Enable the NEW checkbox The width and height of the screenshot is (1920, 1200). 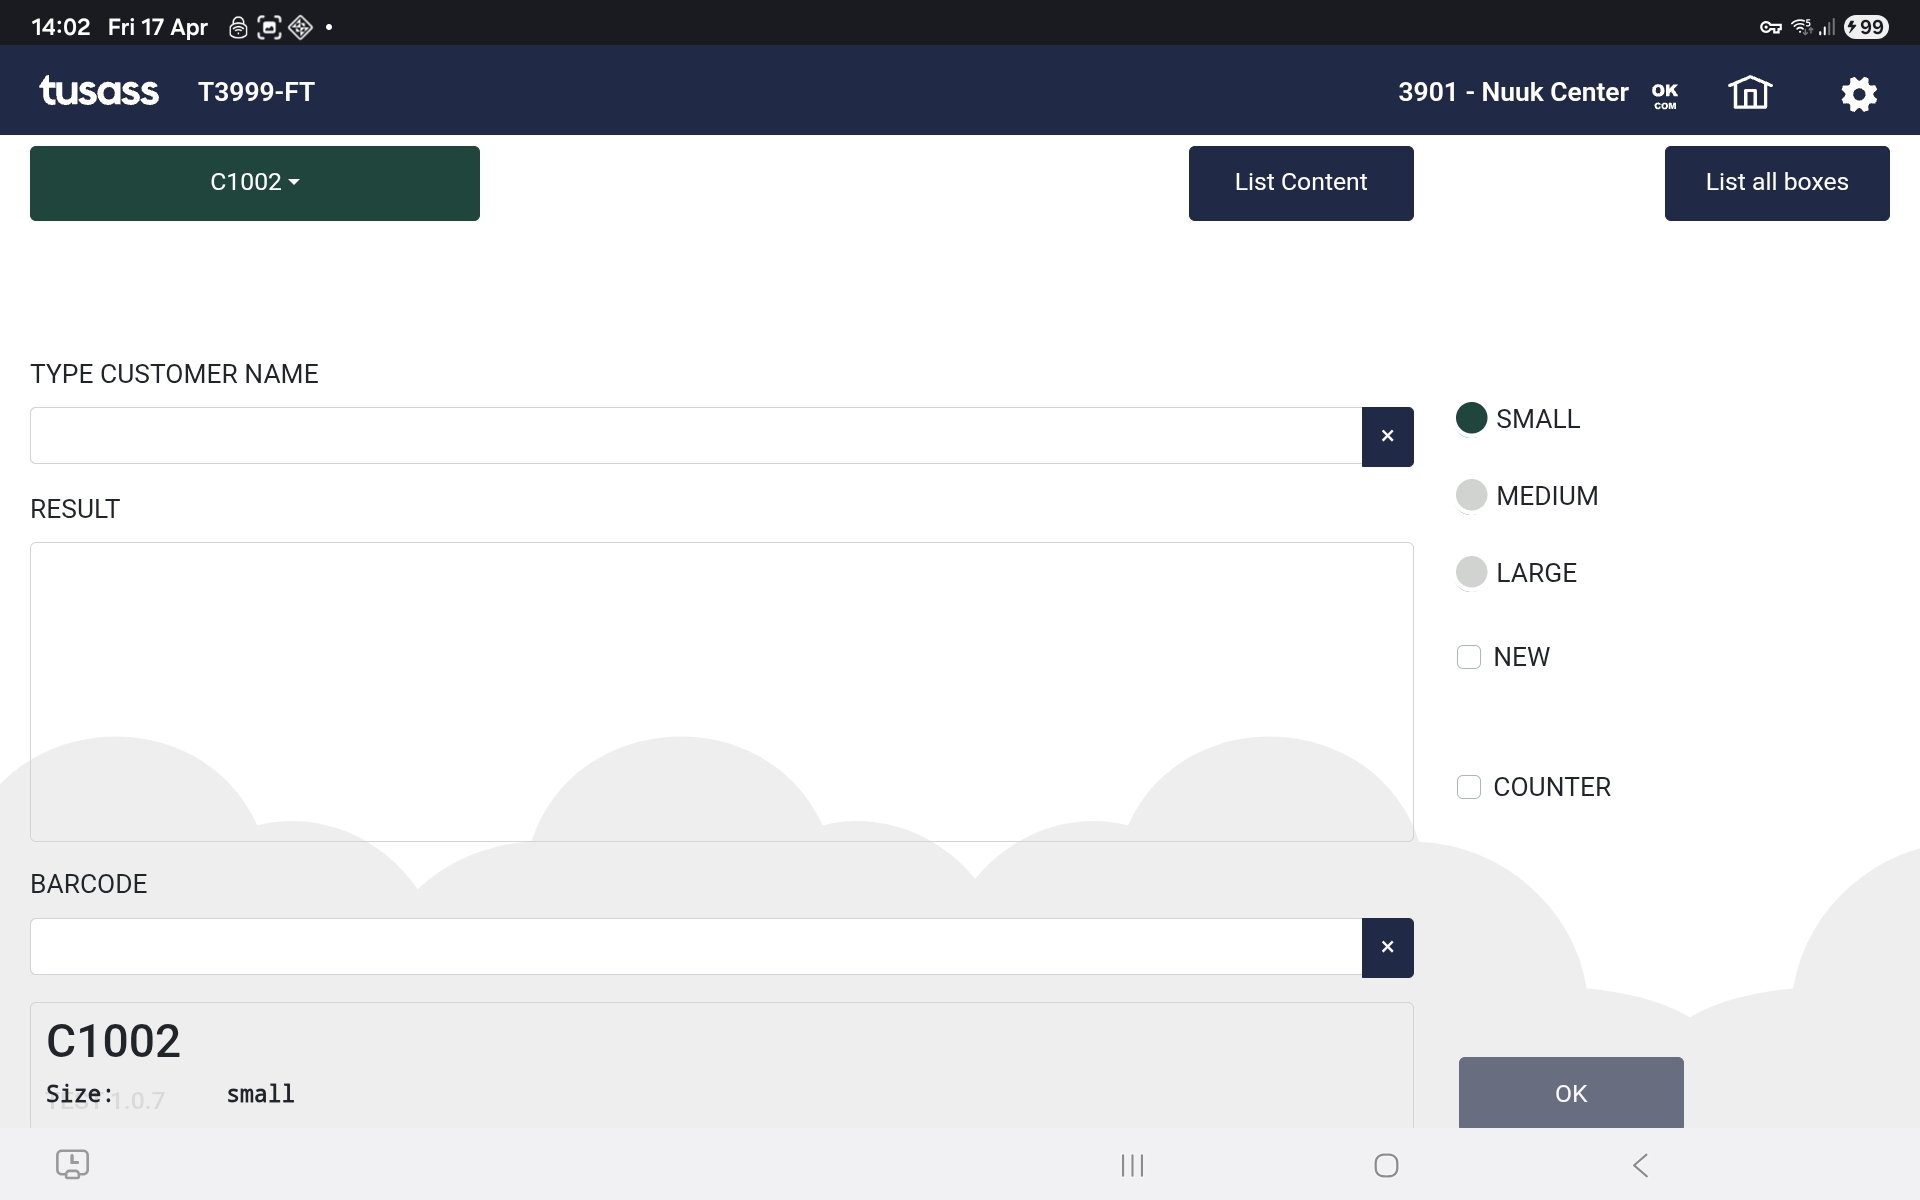1469,657
